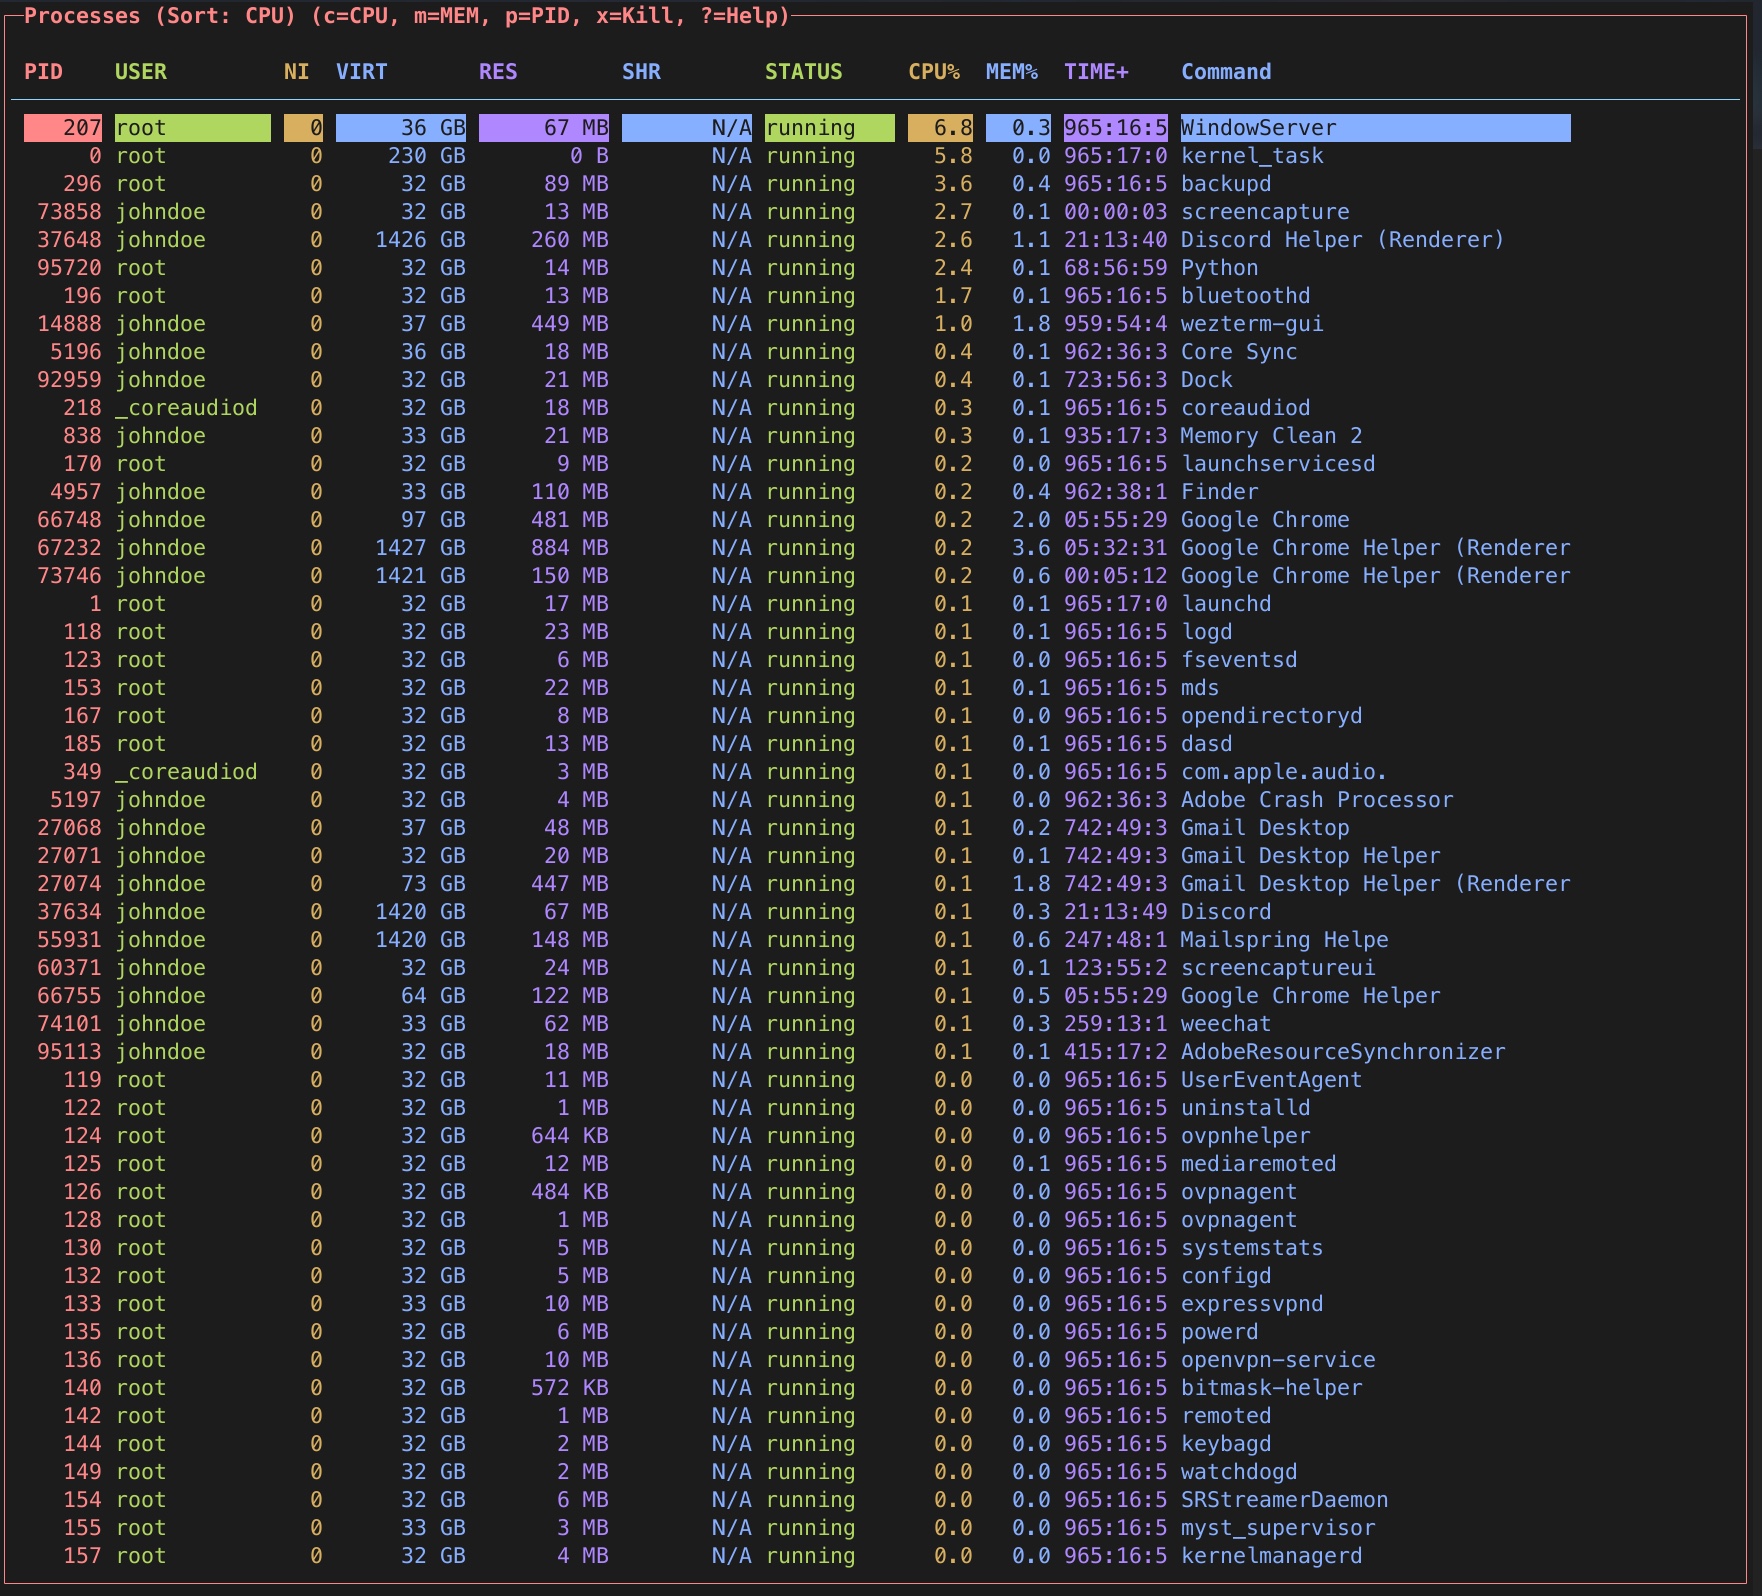Select the fseventsd process

[x=797, y=660]
